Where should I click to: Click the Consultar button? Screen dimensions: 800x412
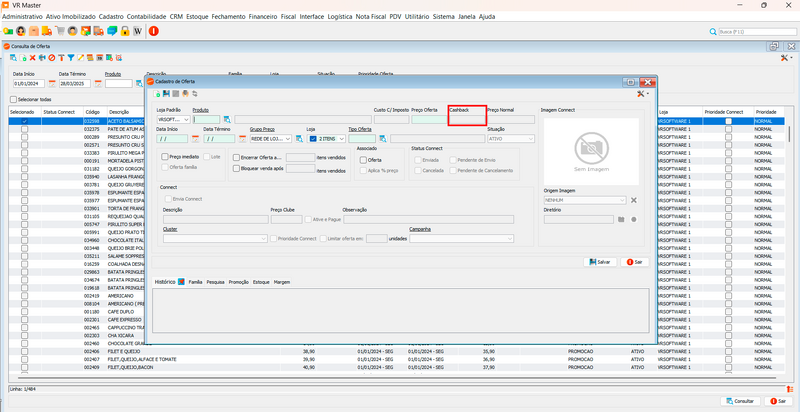pos(740,401)
